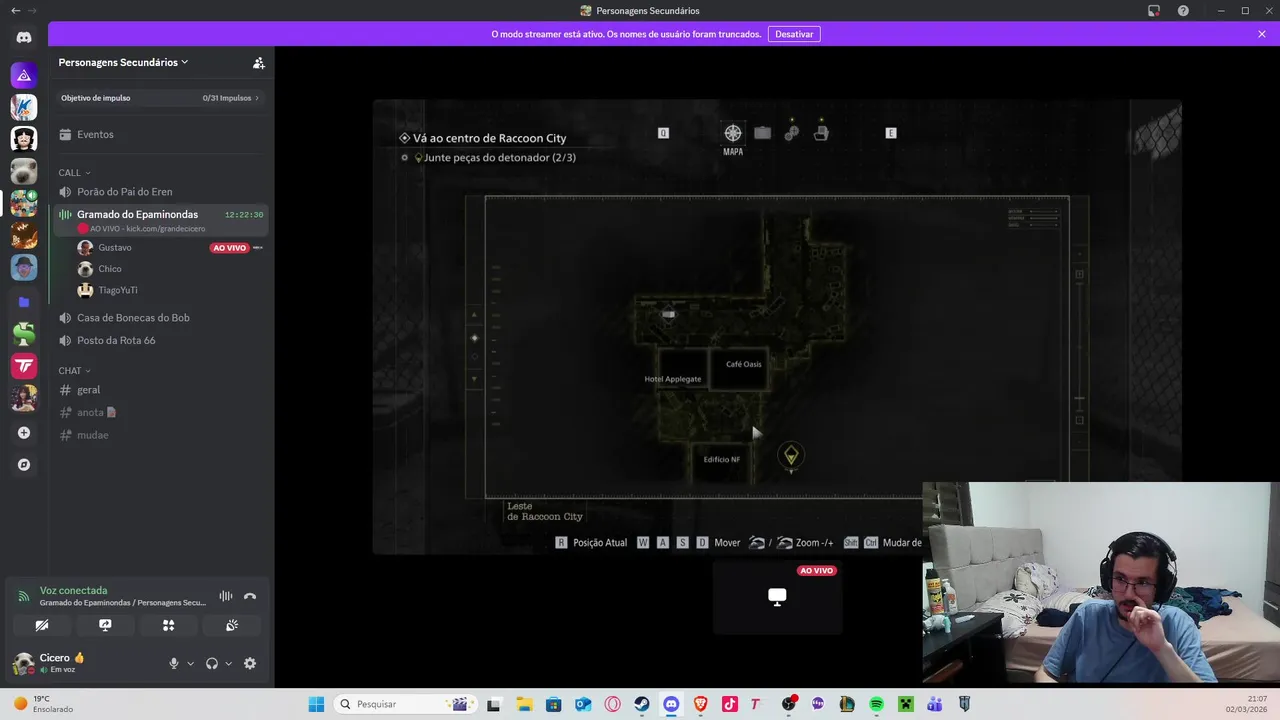Deafen with the headphones icon
The image size is (1280, 720).
click(212, 663)
